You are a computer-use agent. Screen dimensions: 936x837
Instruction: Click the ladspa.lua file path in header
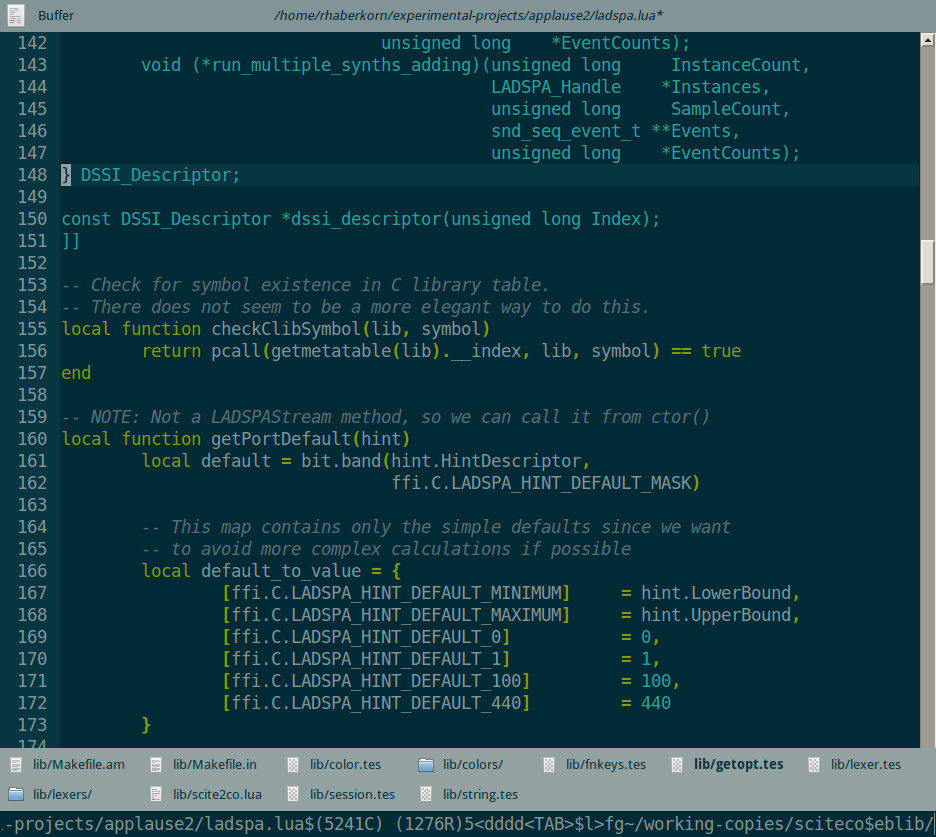coord(468,15)
